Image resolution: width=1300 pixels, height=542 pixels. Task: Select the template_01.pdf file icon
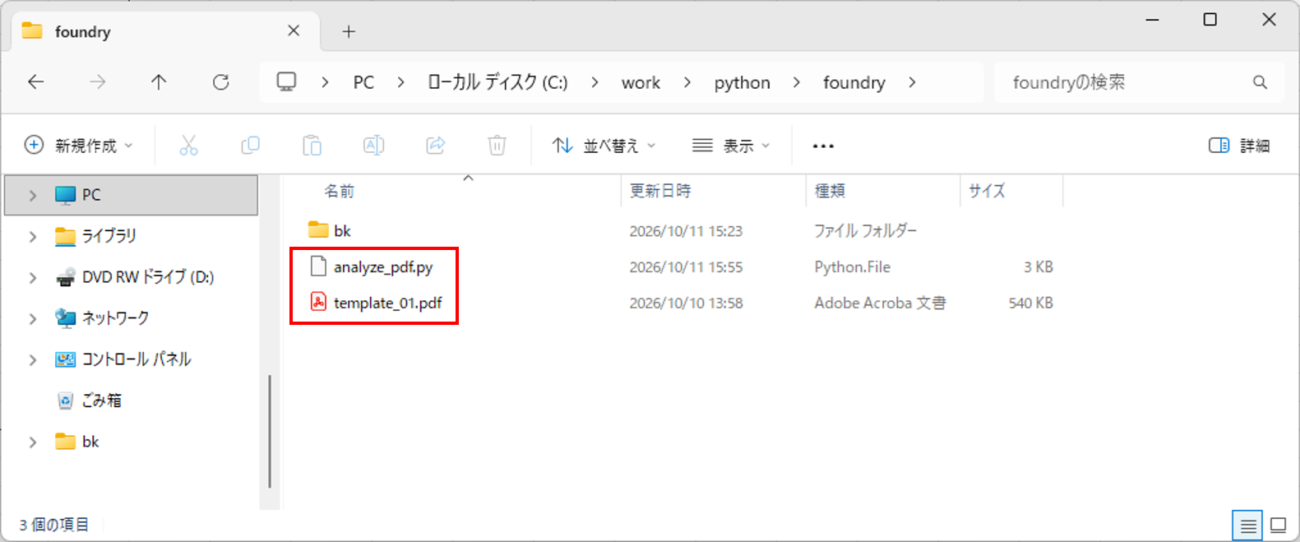click(x=318, y=302)
